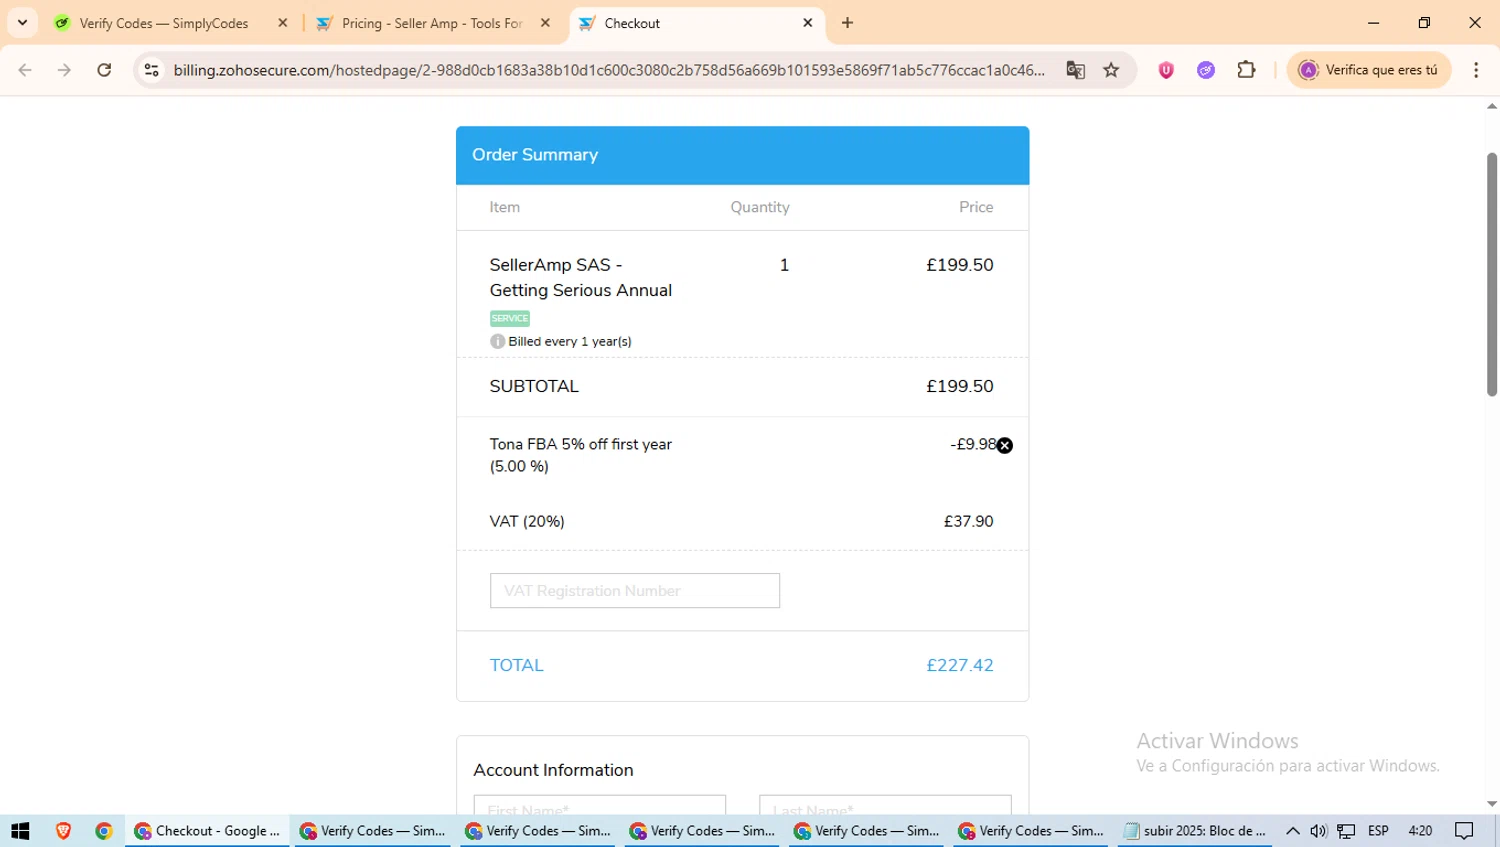Screen dimensions: 1500x847
Task: Open the Windows Start menu
Action: point(20,831)
